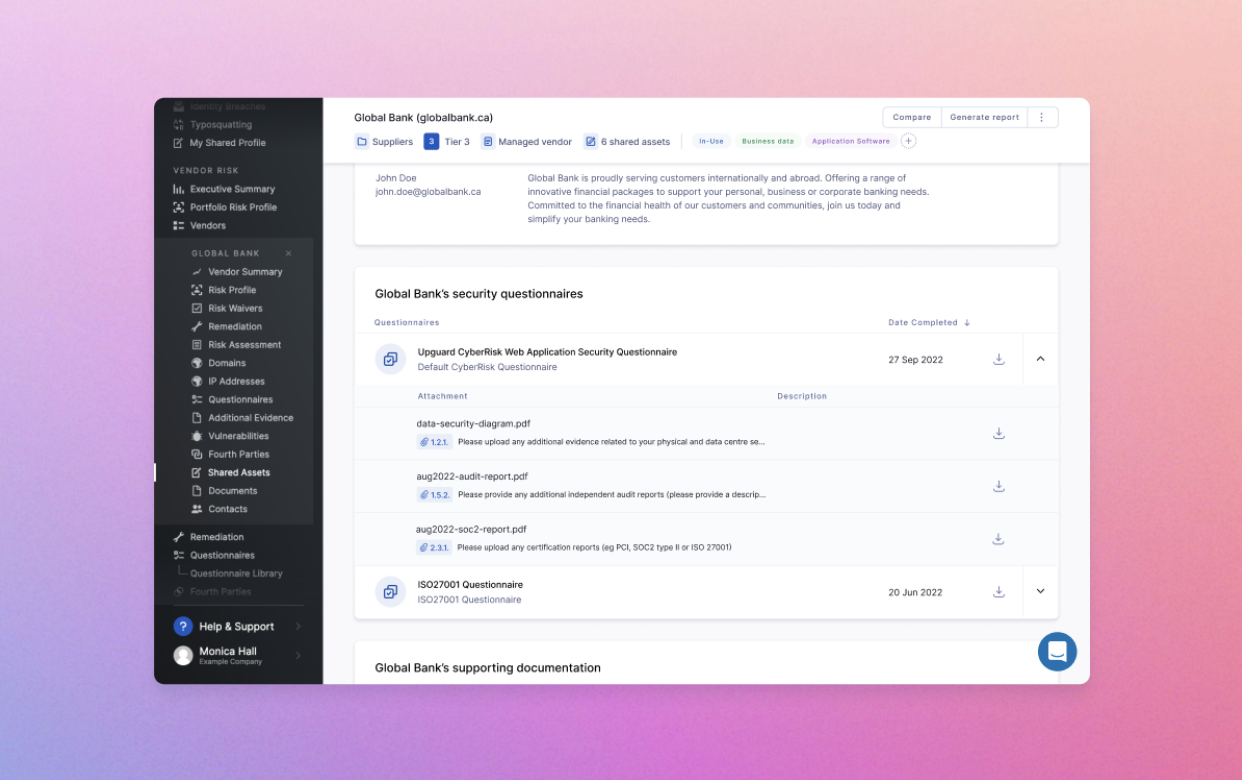Viewport: 1242px width, 780px height.
Task: Click the 1.5.2. attachment reference badge
Action: 434,494
